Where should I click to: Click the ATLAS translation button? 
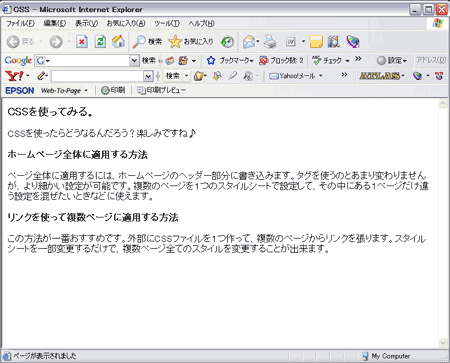click(x=380, y=76)
